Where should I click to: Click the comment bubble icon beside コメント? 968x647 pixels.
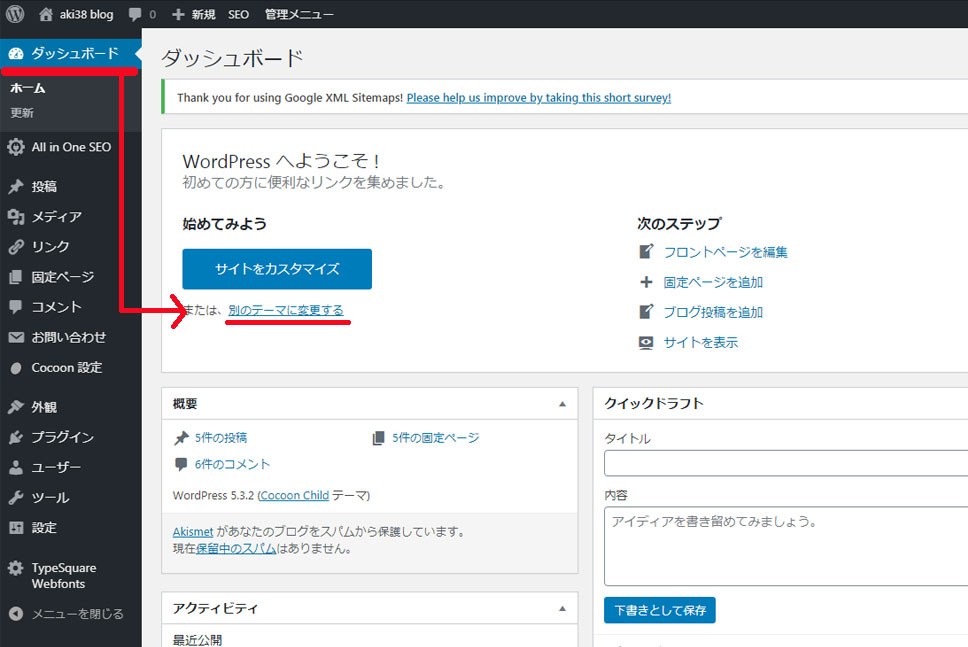[x=16, y=307]
